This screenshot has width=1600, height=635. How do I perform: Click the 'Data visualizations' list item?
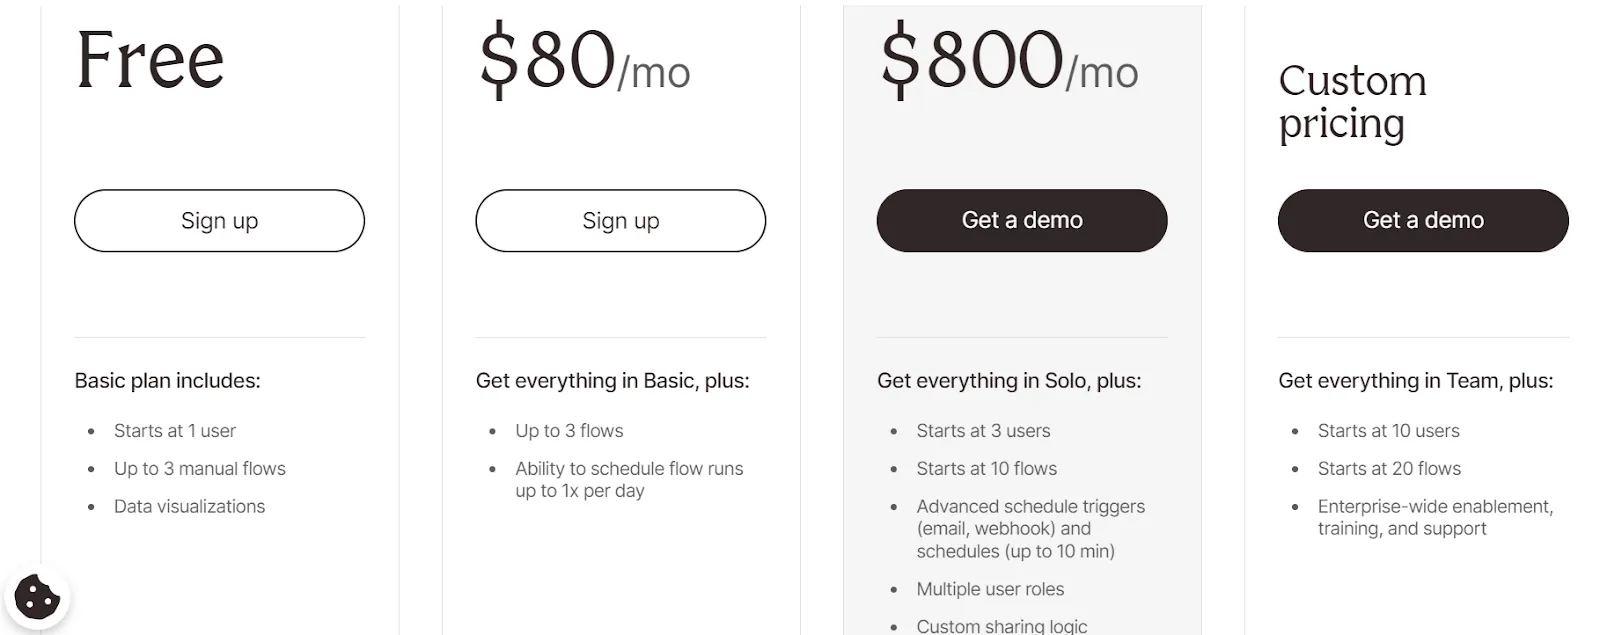(189, 507)
